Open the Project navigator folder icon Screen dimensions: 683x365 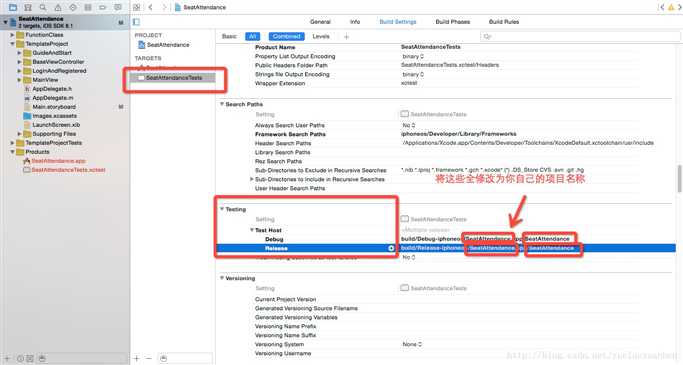13,7
